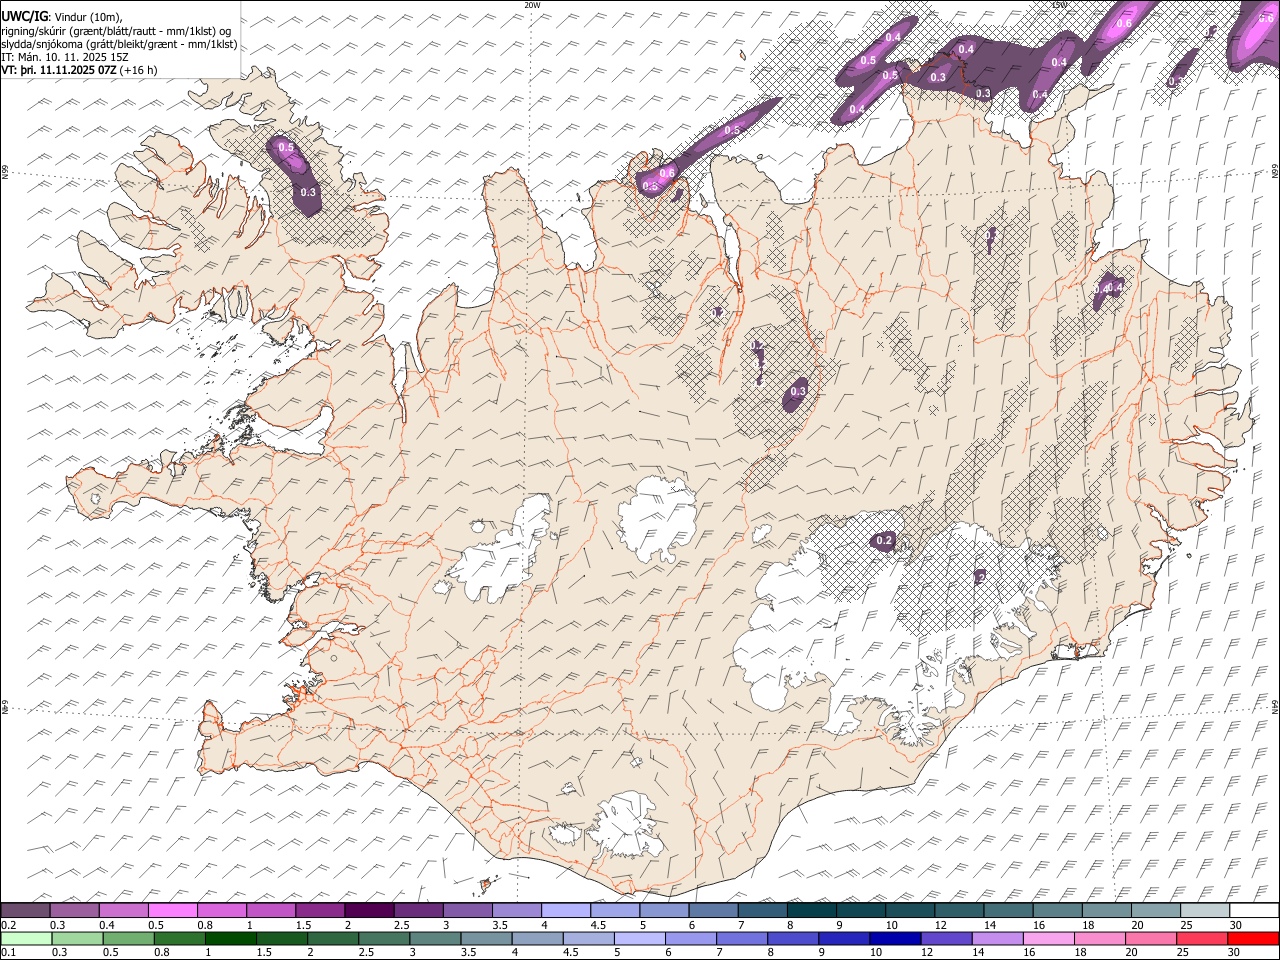Pick the red rain swatch between 25 and 30
The height and width of the screenshot is (960, 1280).
pyautogui.click(x=1201, y=938)
